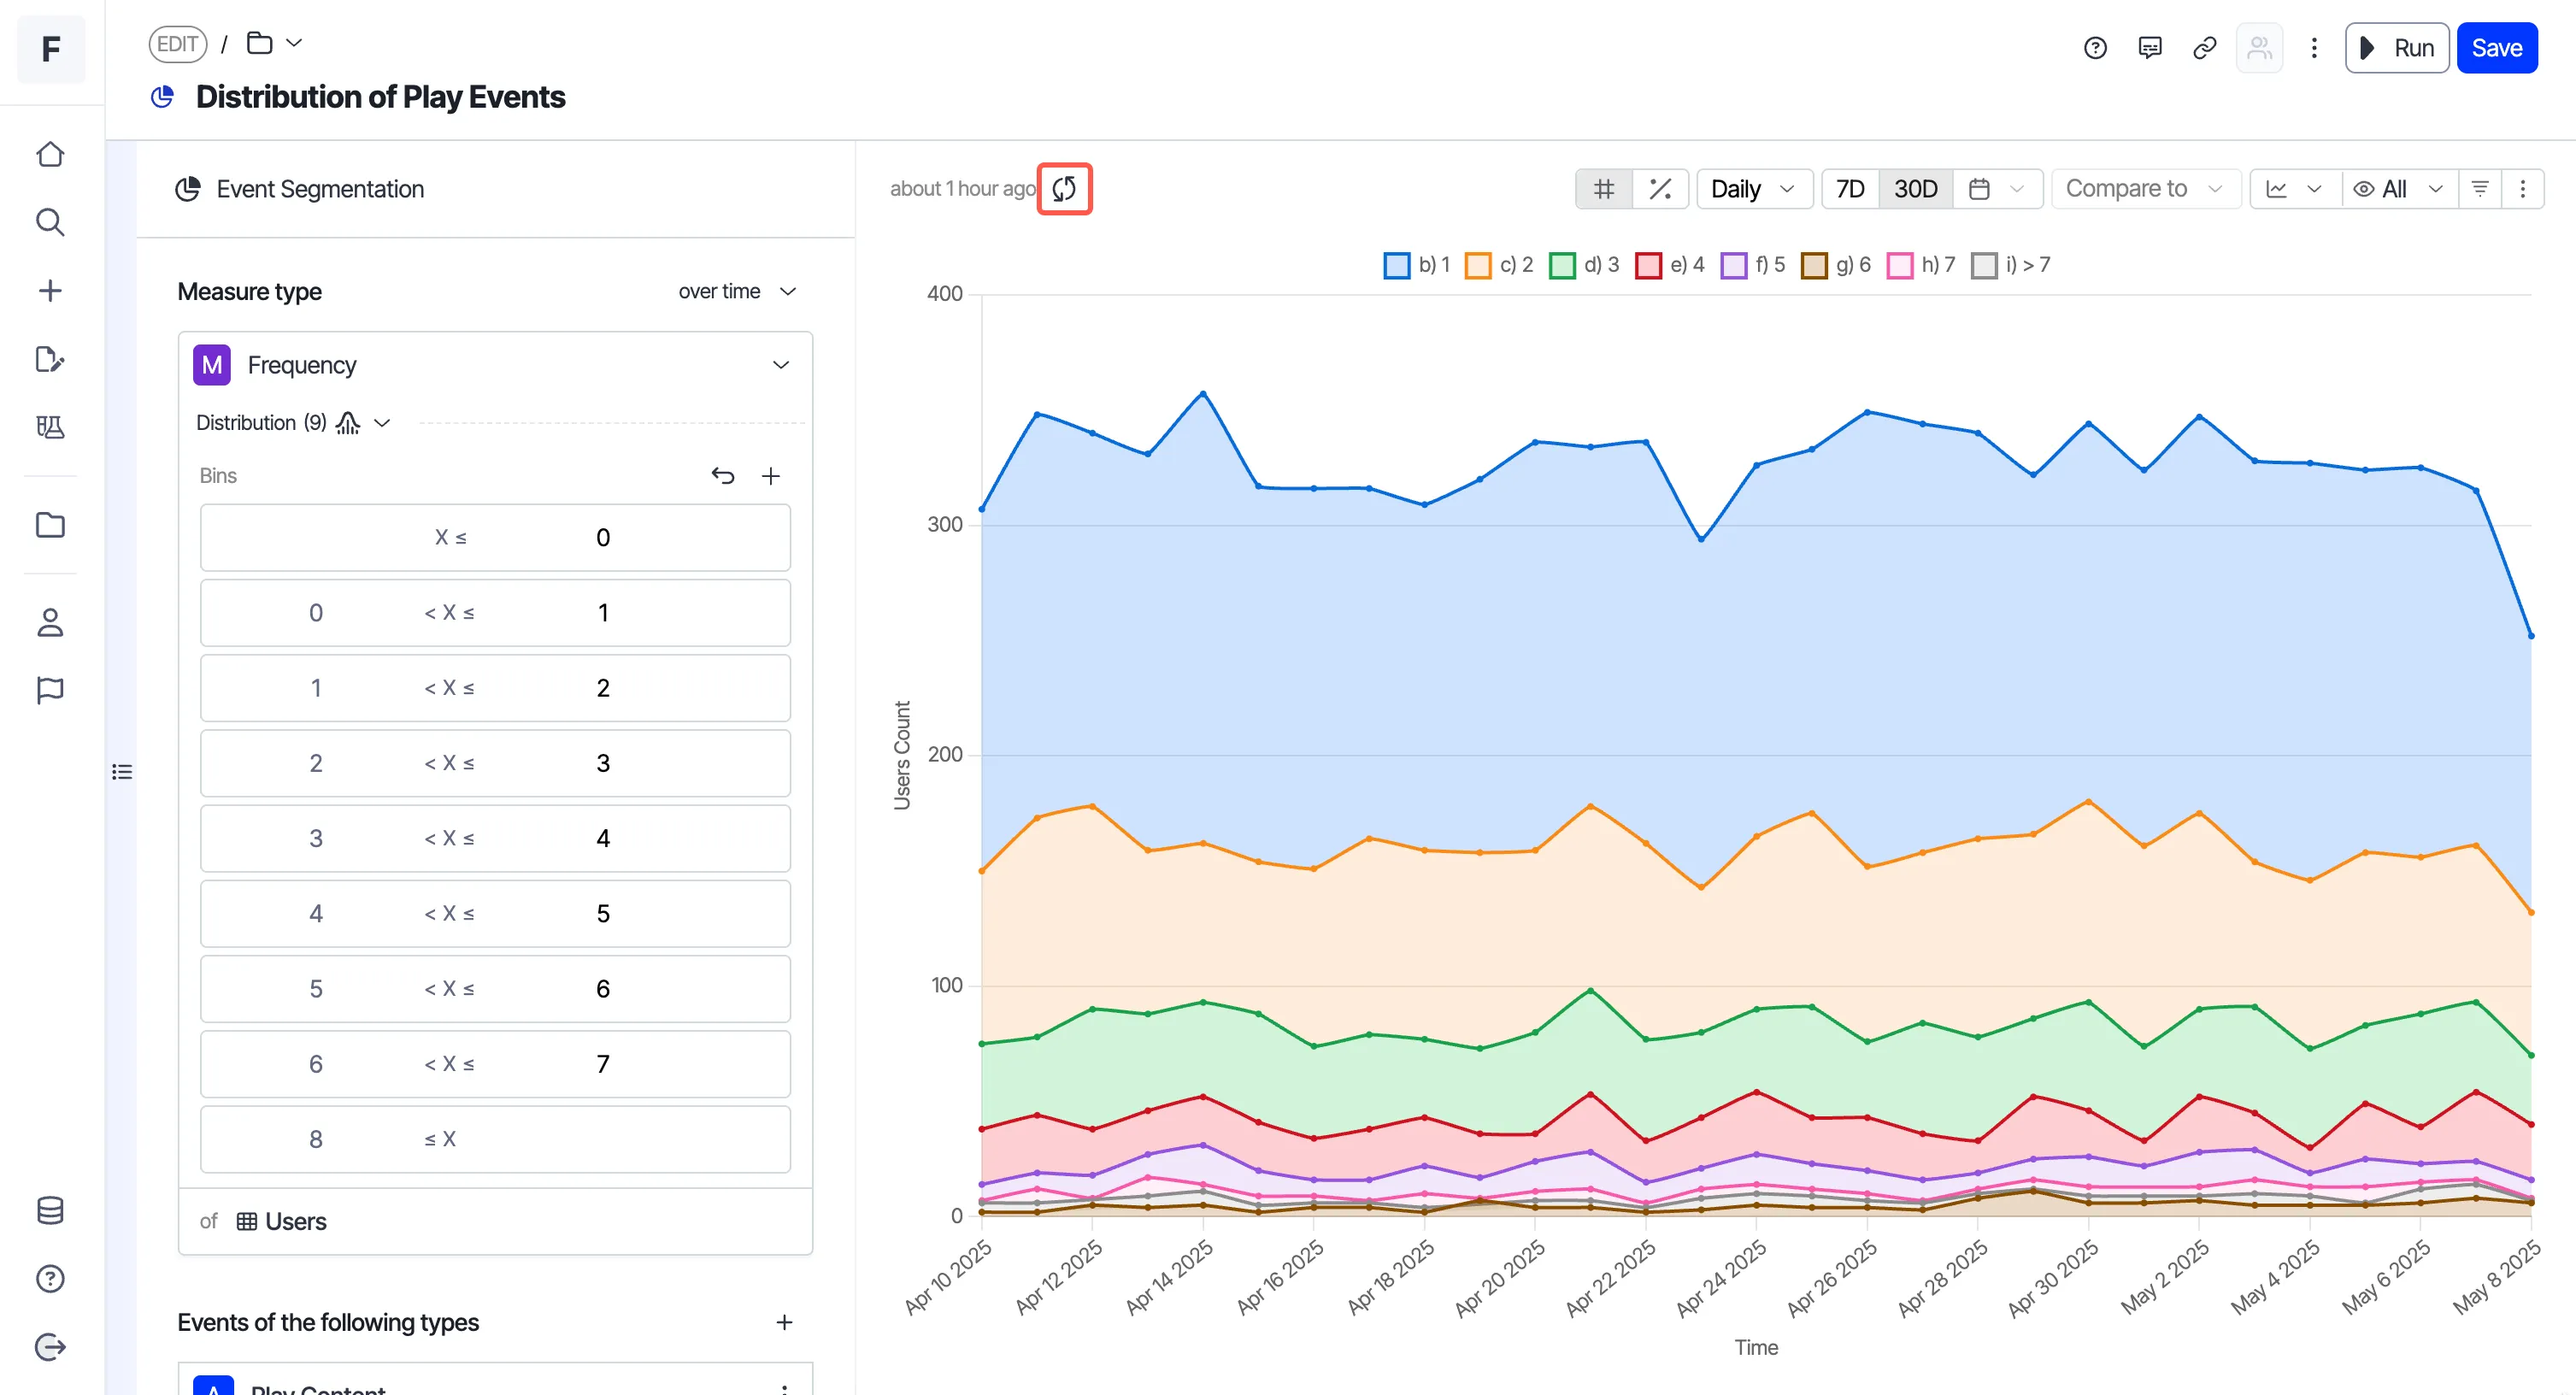This screenshot has width=2576, height=1395.
Task: Click the Run button
Action: click(x=2396, y=48)
